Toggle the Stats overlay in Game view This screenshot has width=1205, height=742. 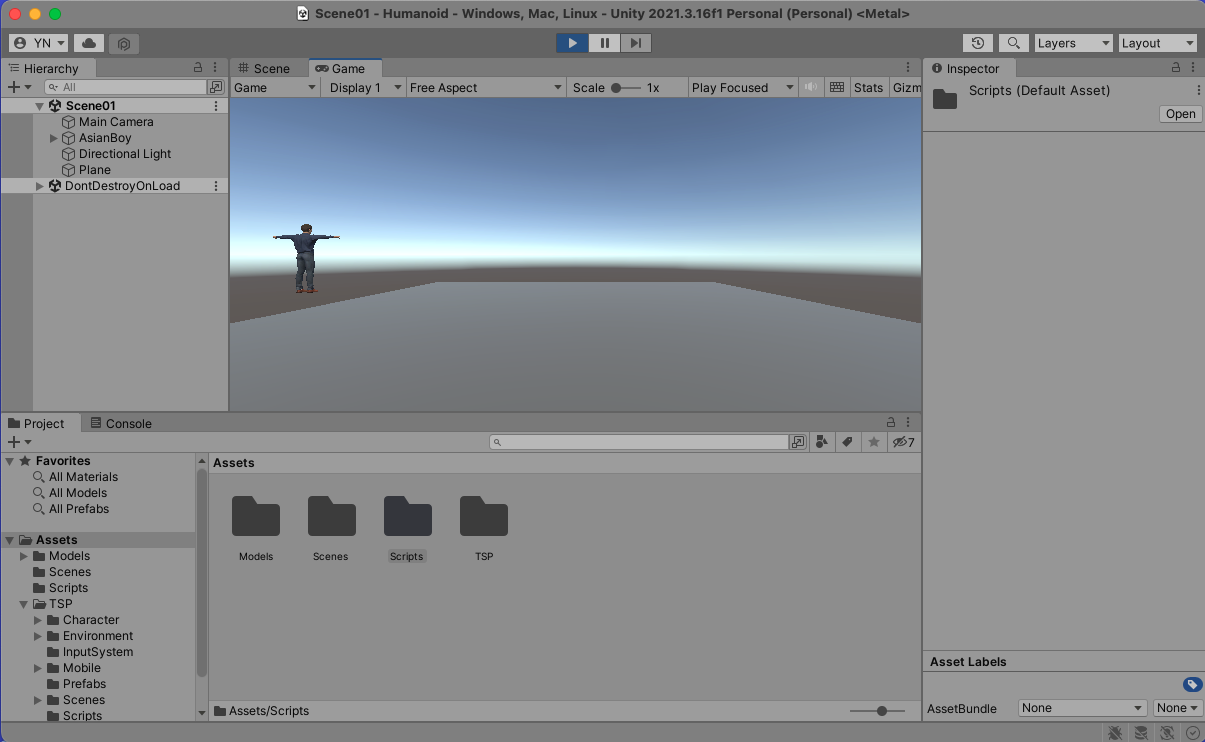[868, 88]
